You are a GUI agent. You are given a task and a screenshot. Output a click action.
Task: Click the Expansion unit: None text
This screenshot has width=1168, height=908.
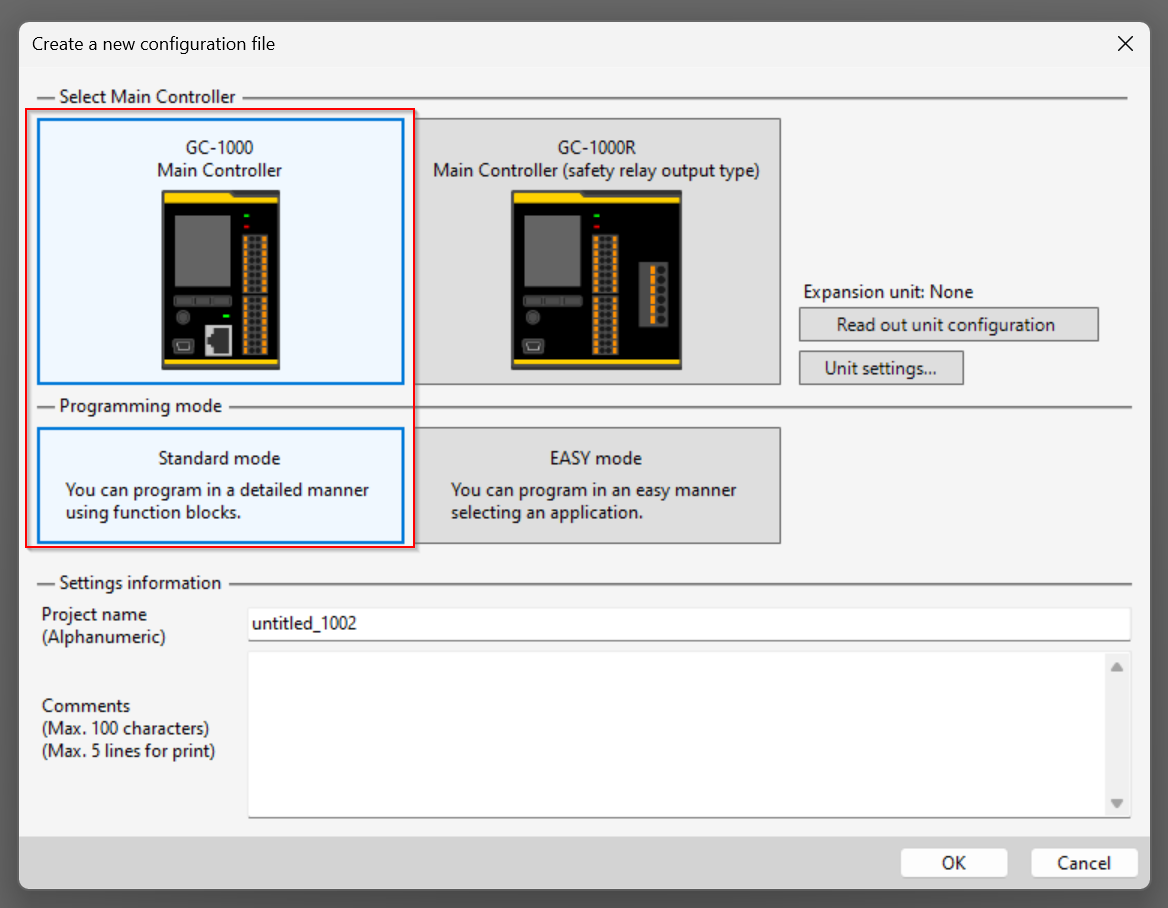coord(888,292)
